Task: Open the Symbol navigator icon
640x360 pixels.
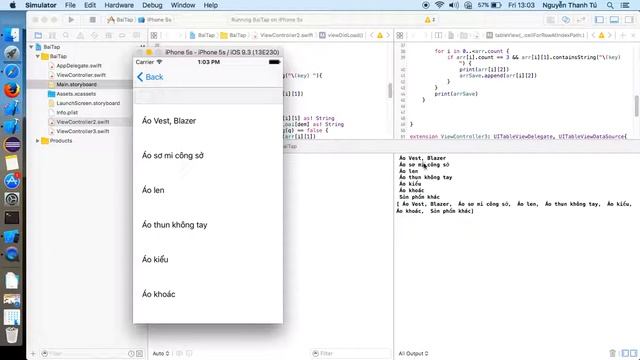Action: pos(52,35)
